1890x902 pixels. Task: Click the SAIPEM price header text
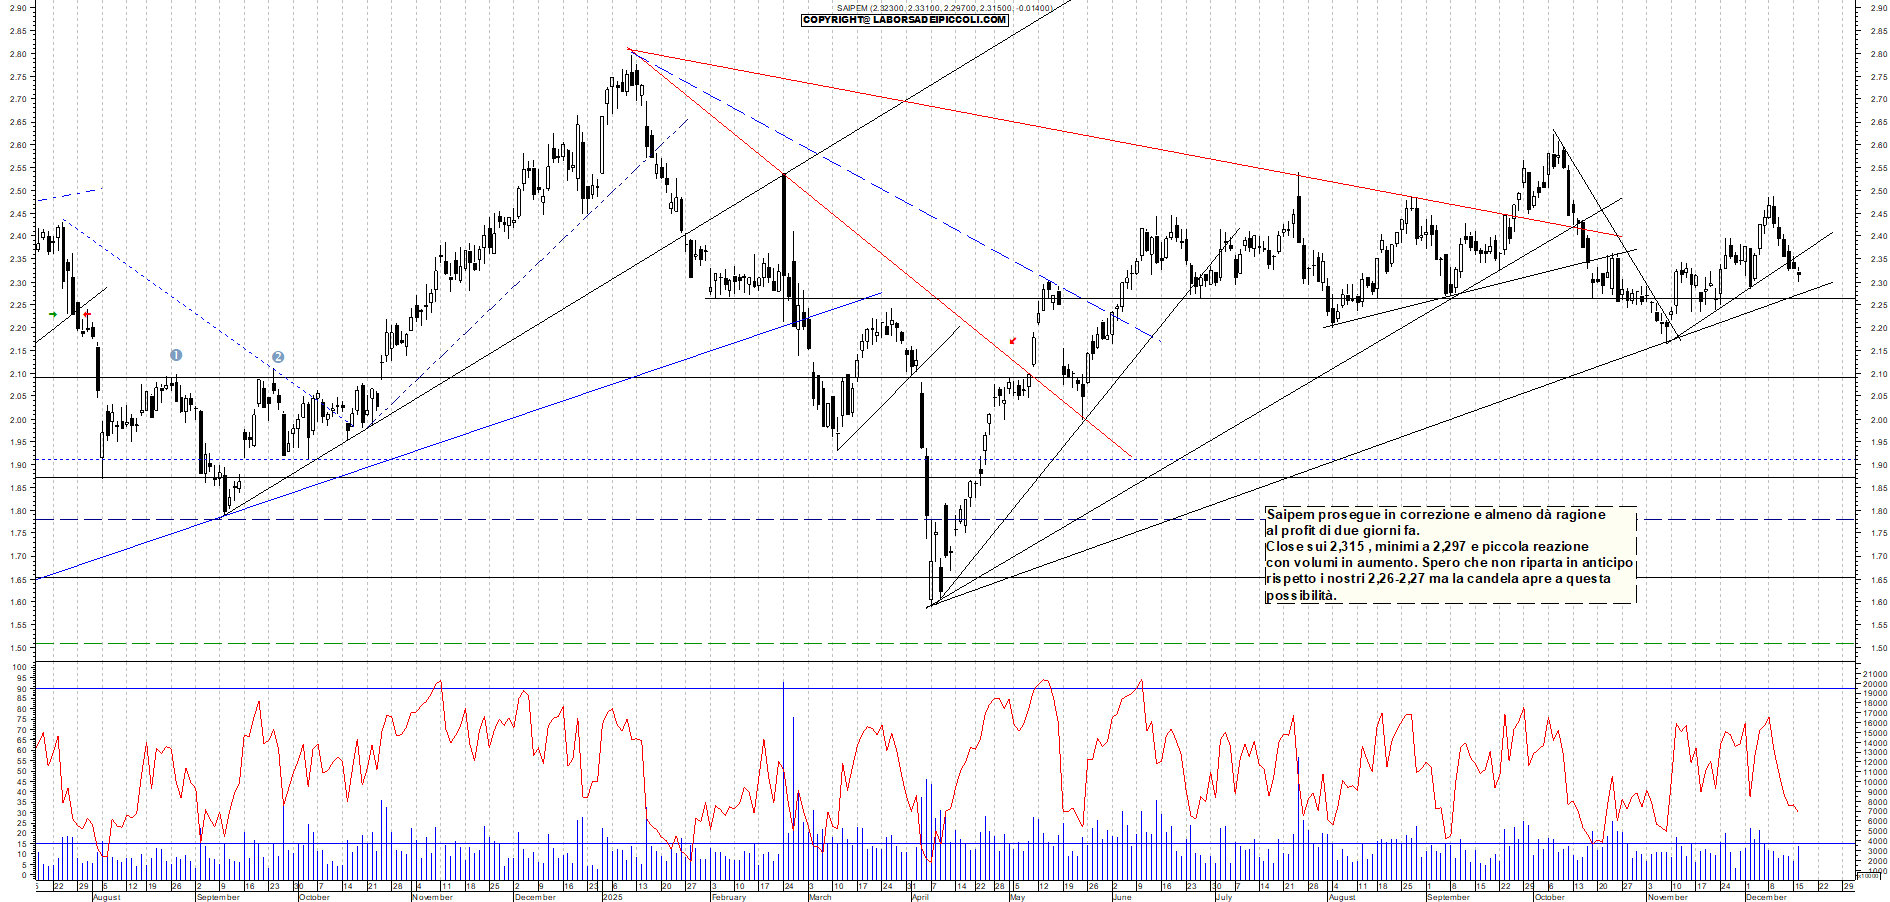point(944,8)
